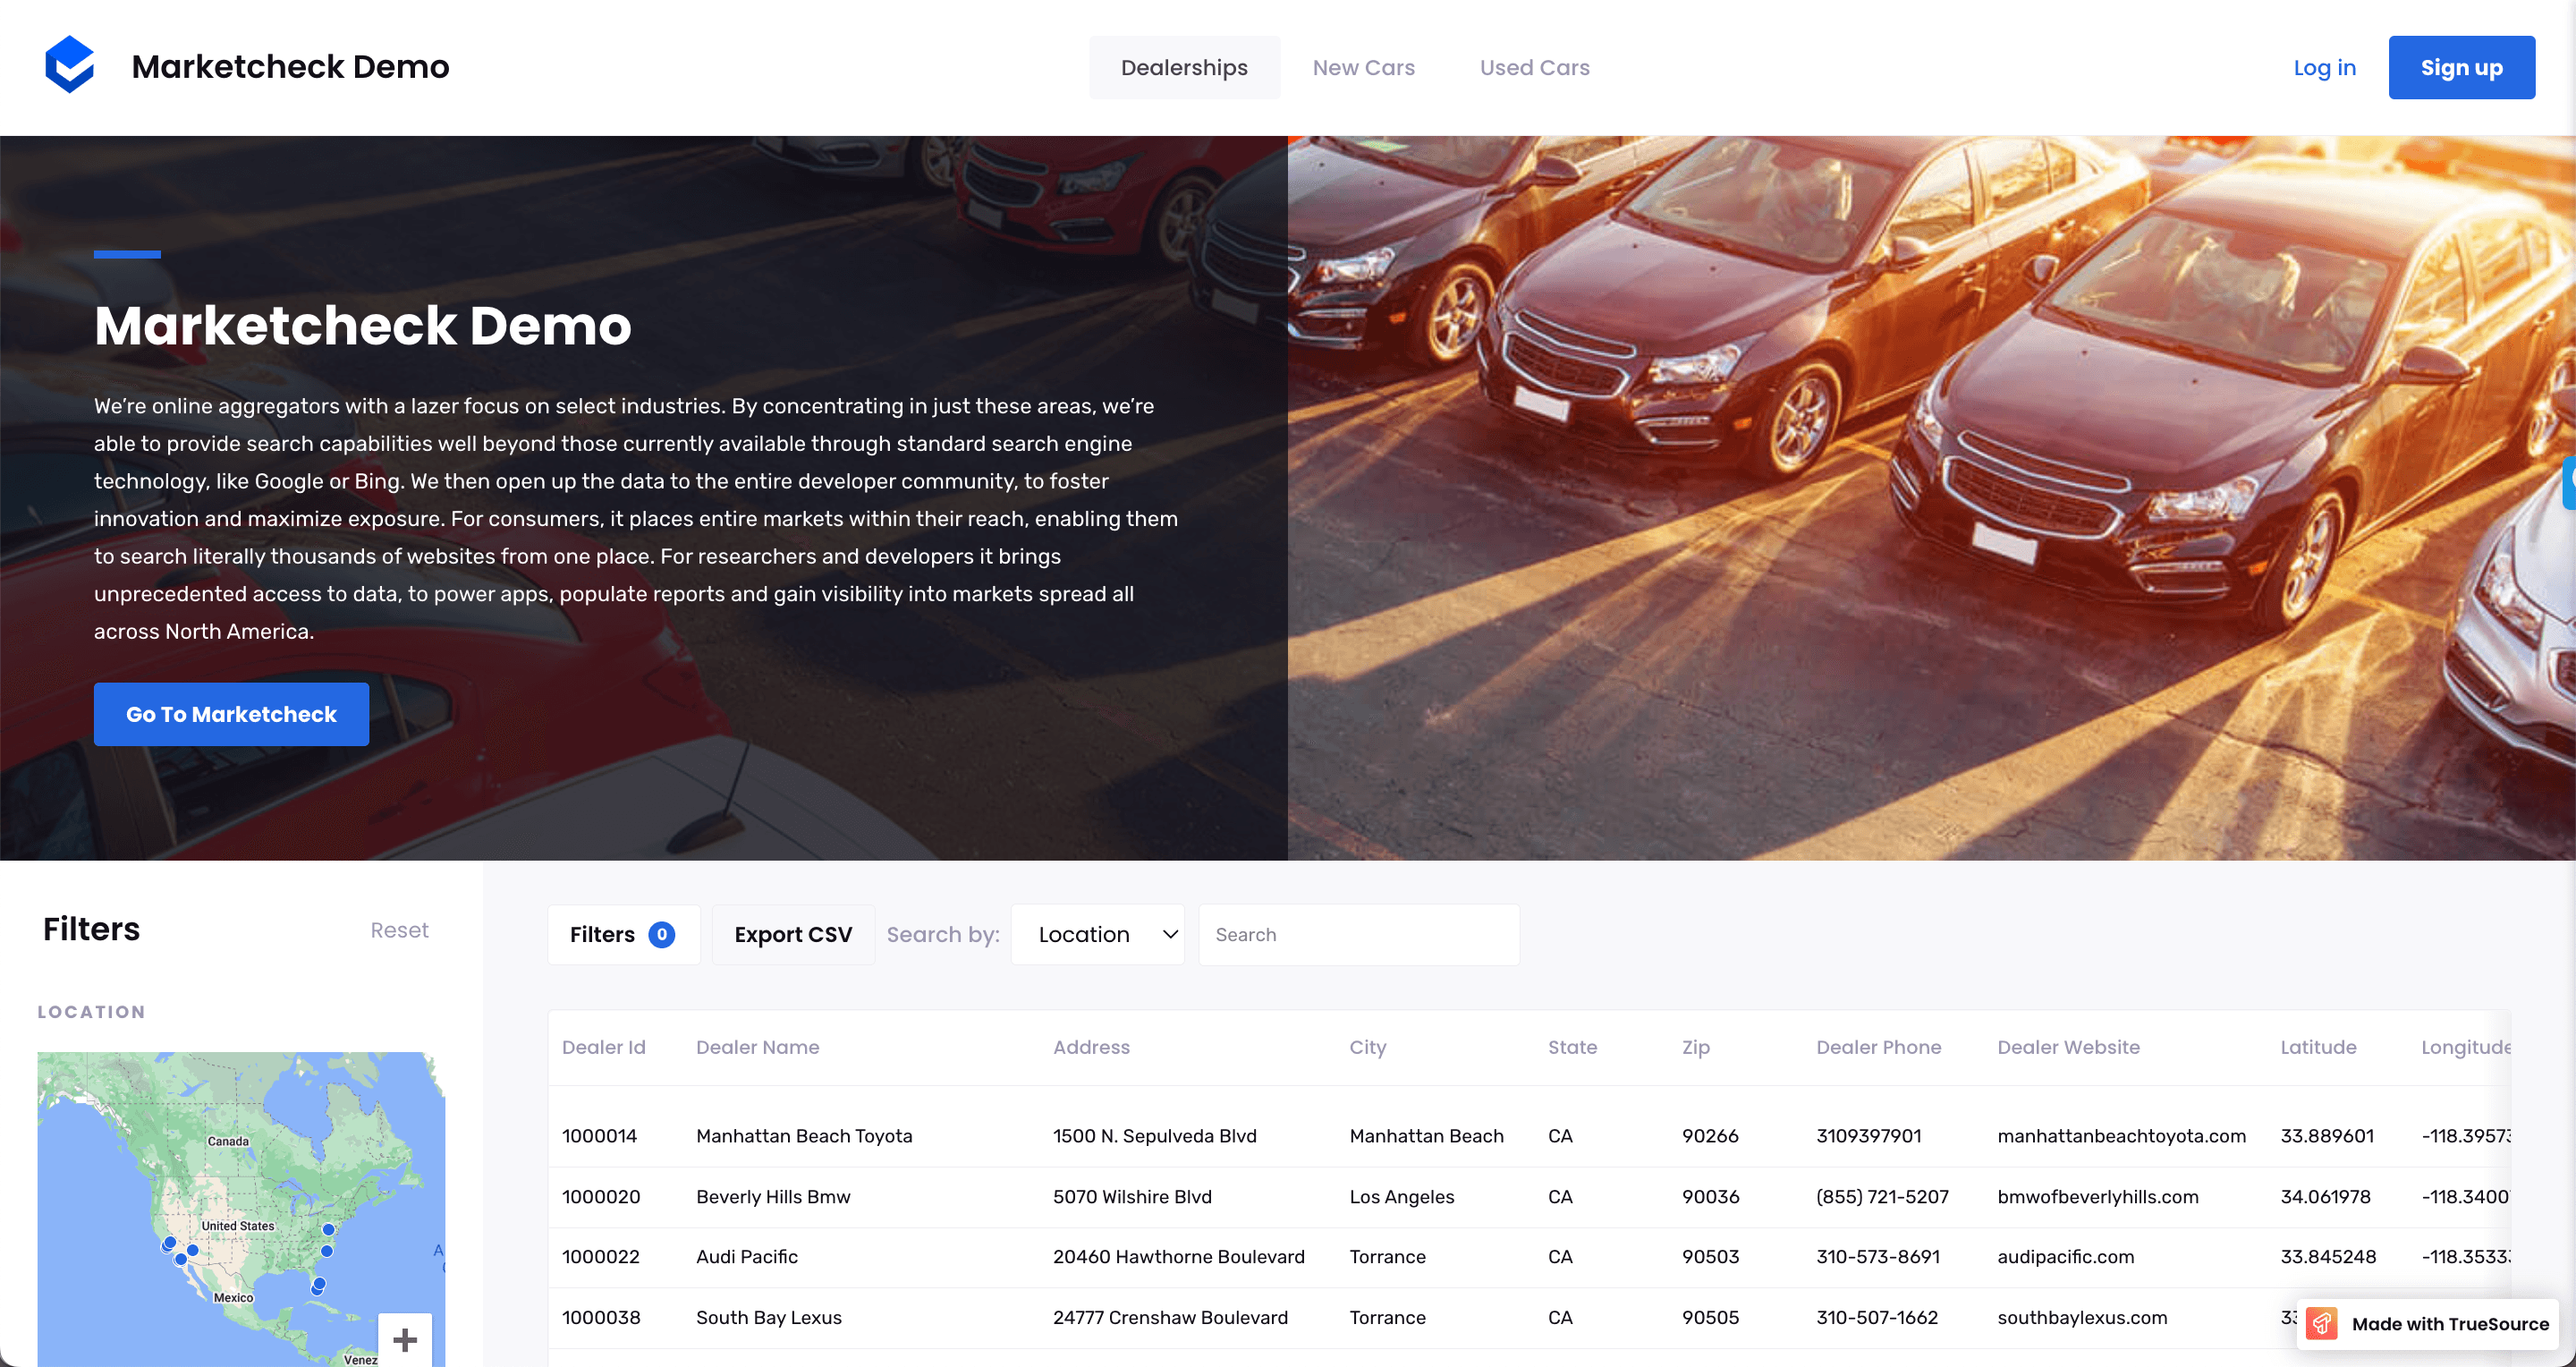2576x1367 pixels.
Task: Open the Log in link
Action: (2324, 67)
